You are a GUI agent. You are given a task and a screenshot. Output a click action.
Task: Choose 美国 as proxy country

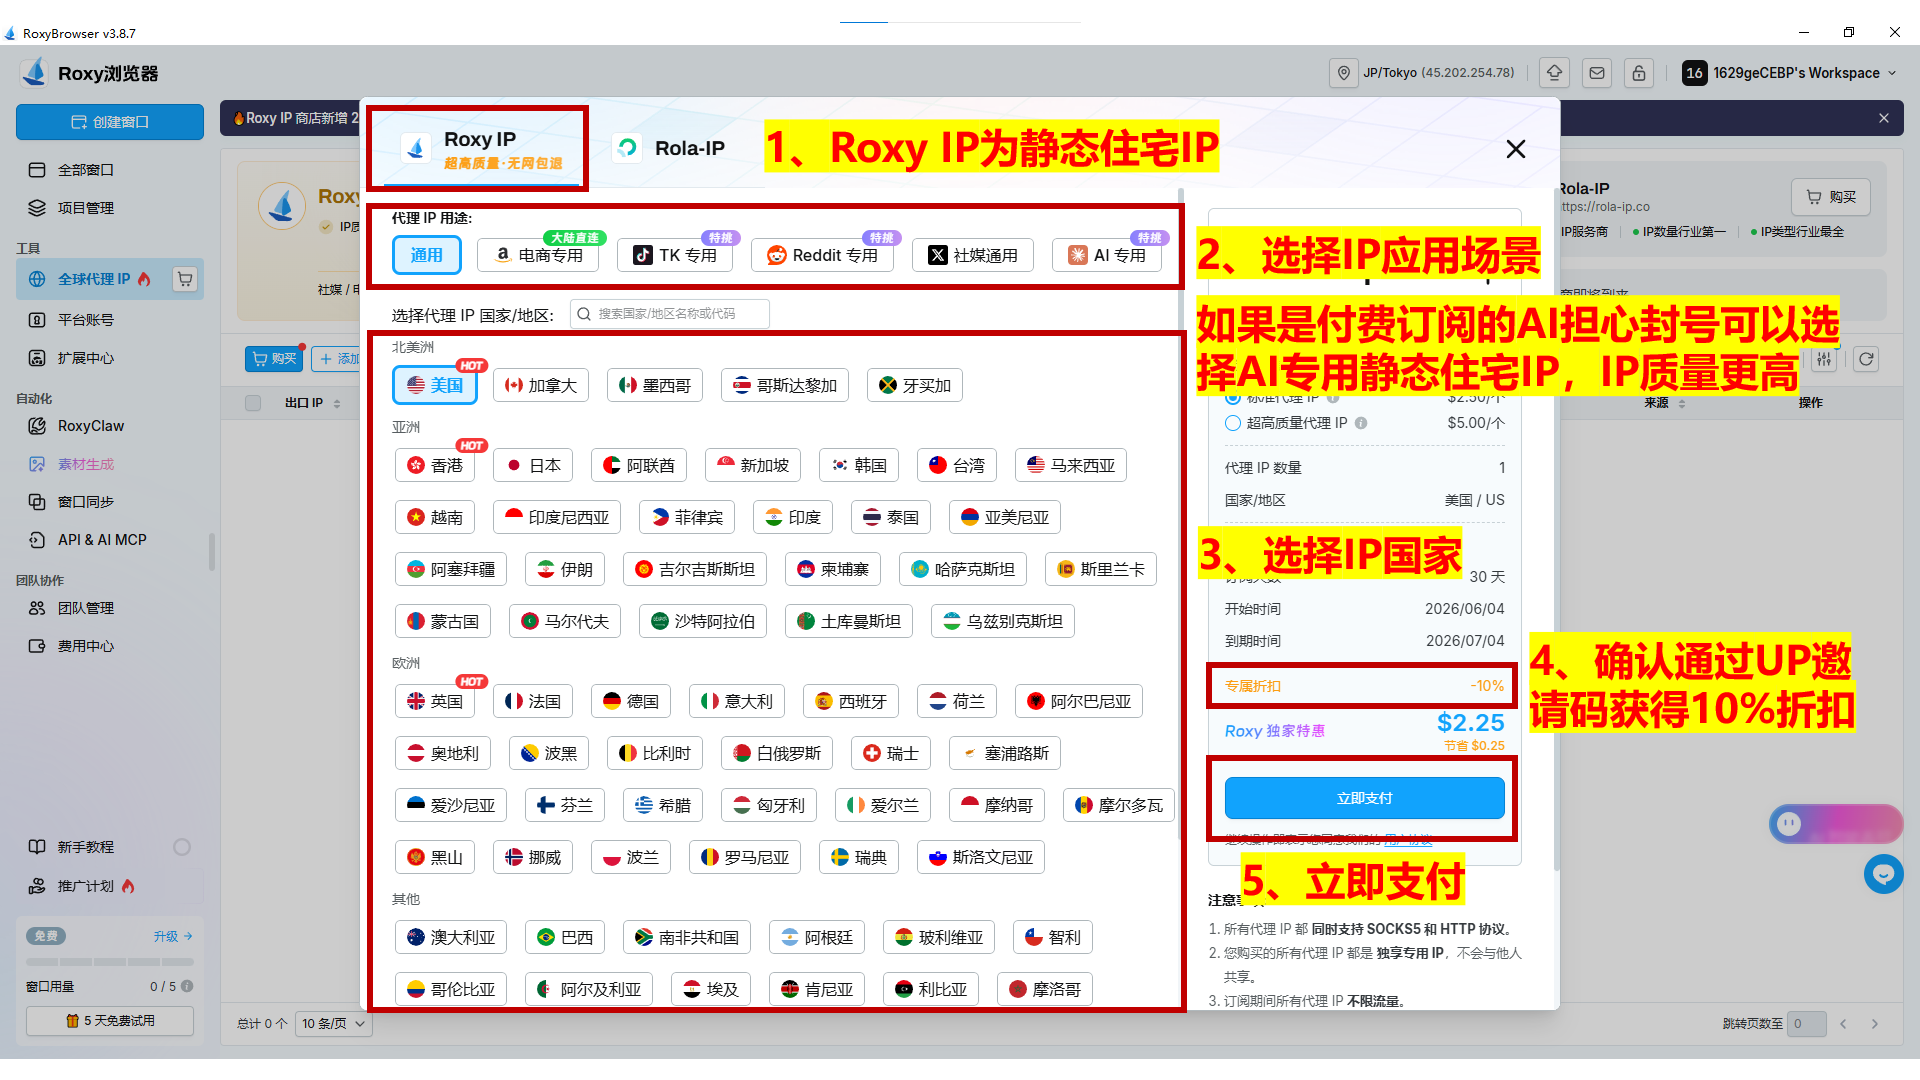435,385
